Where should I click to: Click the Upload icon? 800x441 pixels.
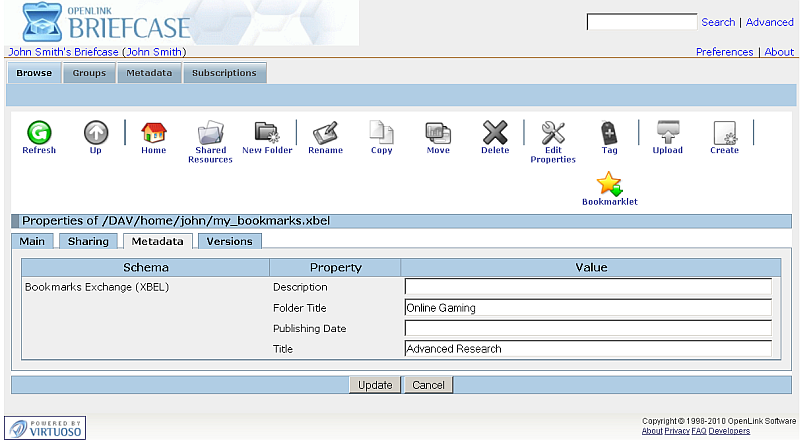(667, 133)
